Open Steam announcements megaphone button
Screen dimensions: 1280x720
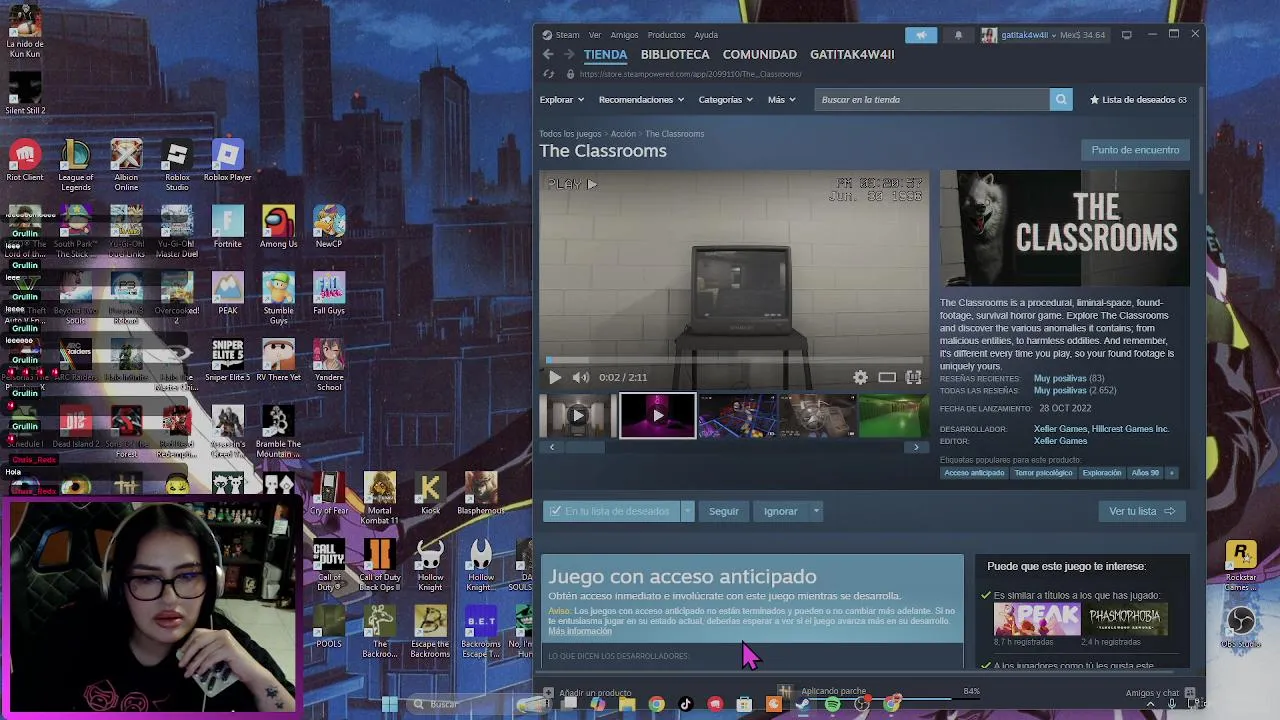click(921, 35)
